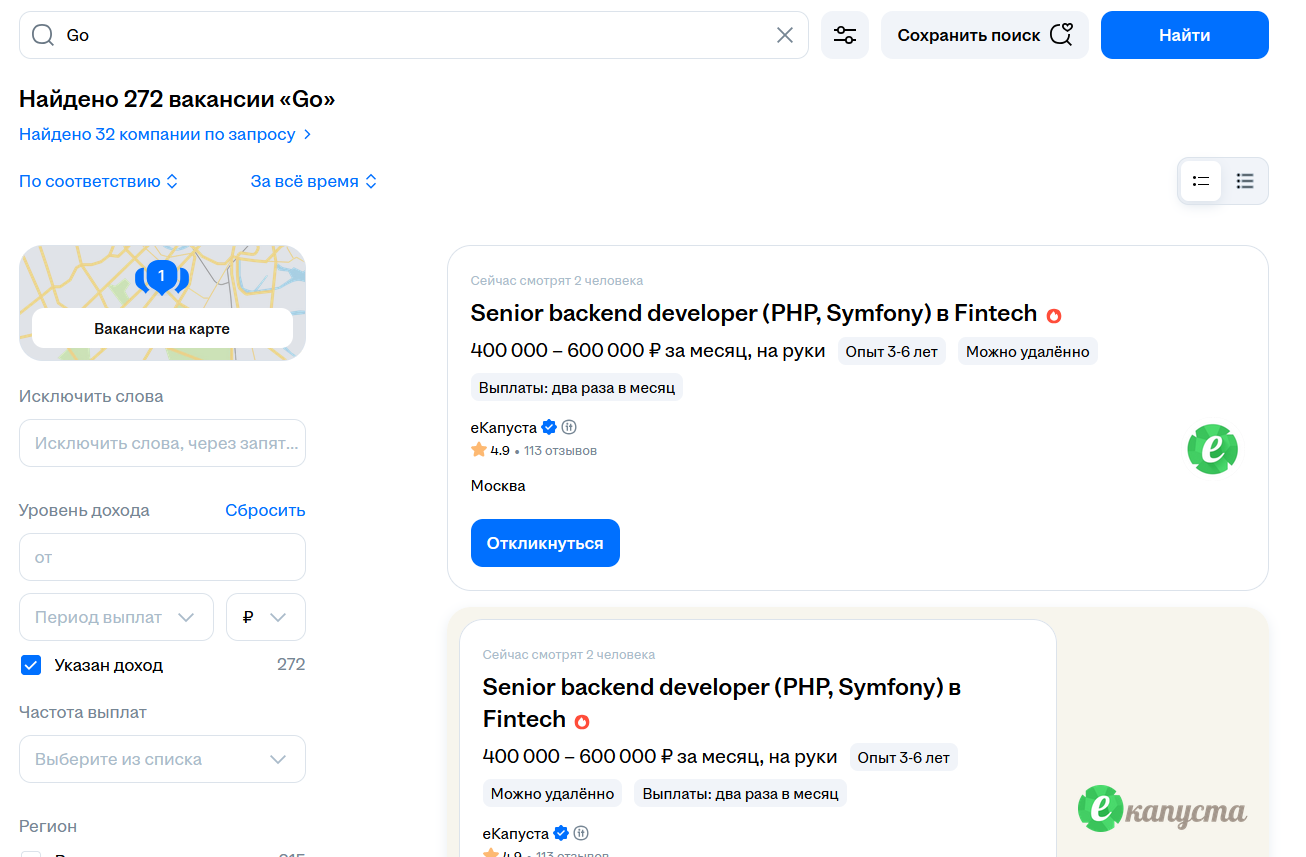Open the advanced search filters icon
The image size is (1306, 857).
[x=845, y=34]
